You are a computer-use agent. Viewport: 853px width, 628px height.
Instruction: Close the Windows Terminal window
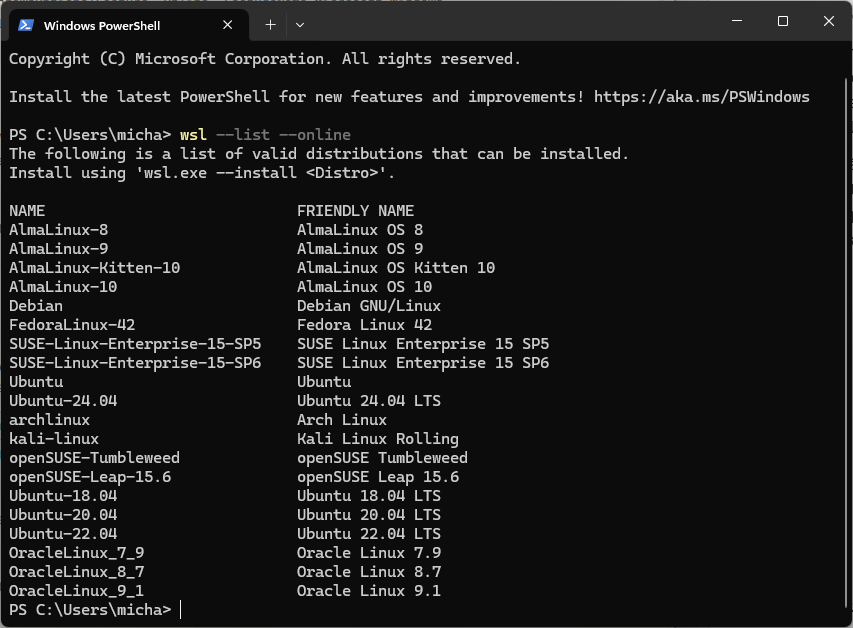tap(829, 22)
